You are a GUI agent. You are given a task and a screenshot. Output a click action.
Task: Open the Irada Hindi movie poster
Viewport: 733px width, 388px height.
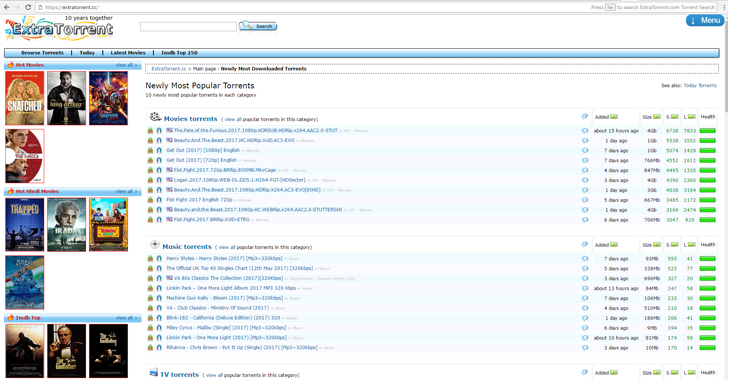(66, 224)
